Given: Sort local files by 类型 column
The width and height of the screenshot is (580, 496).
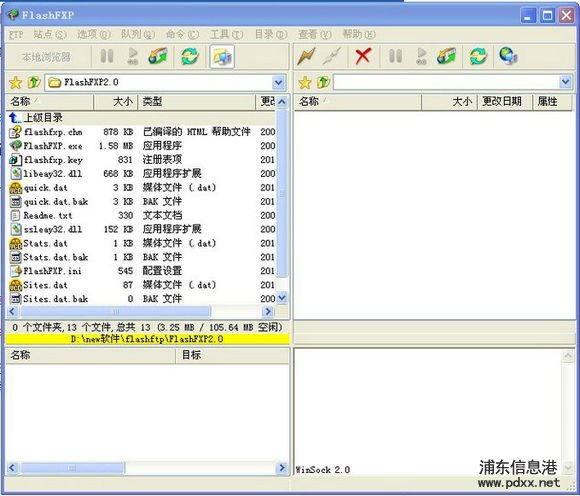Looking at the screenshot, I should click(196, 102).
